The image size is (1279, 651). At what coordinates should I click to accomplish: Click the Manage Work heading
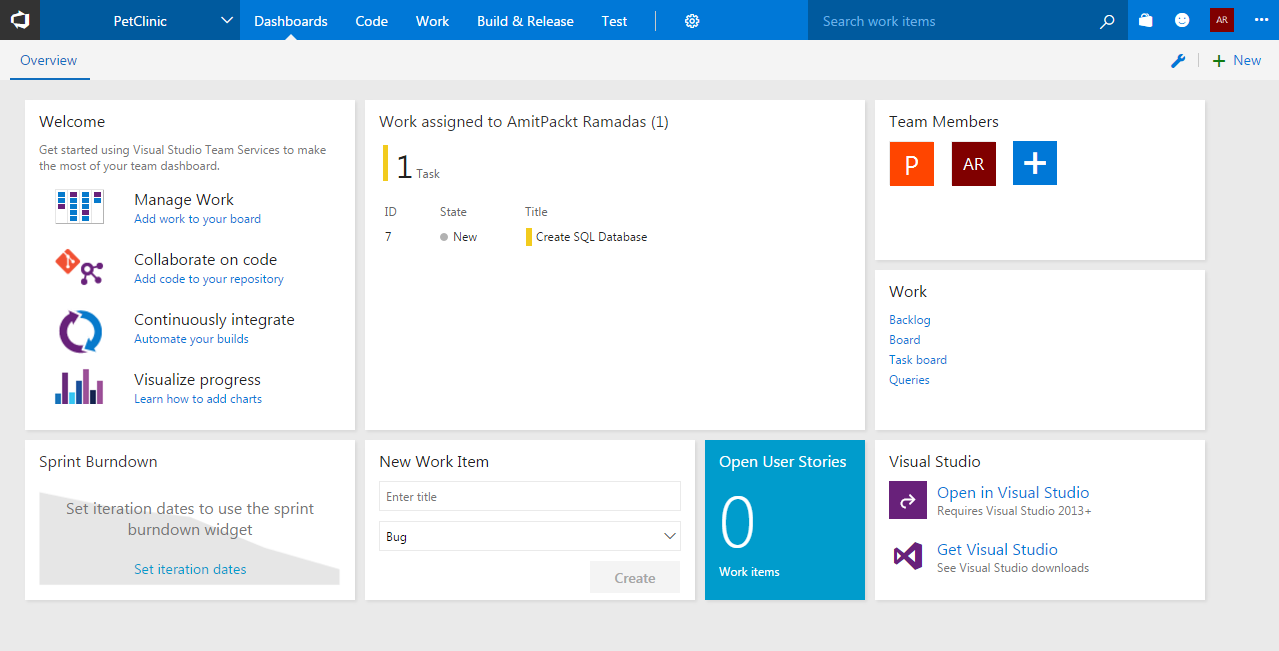[184, 200]
